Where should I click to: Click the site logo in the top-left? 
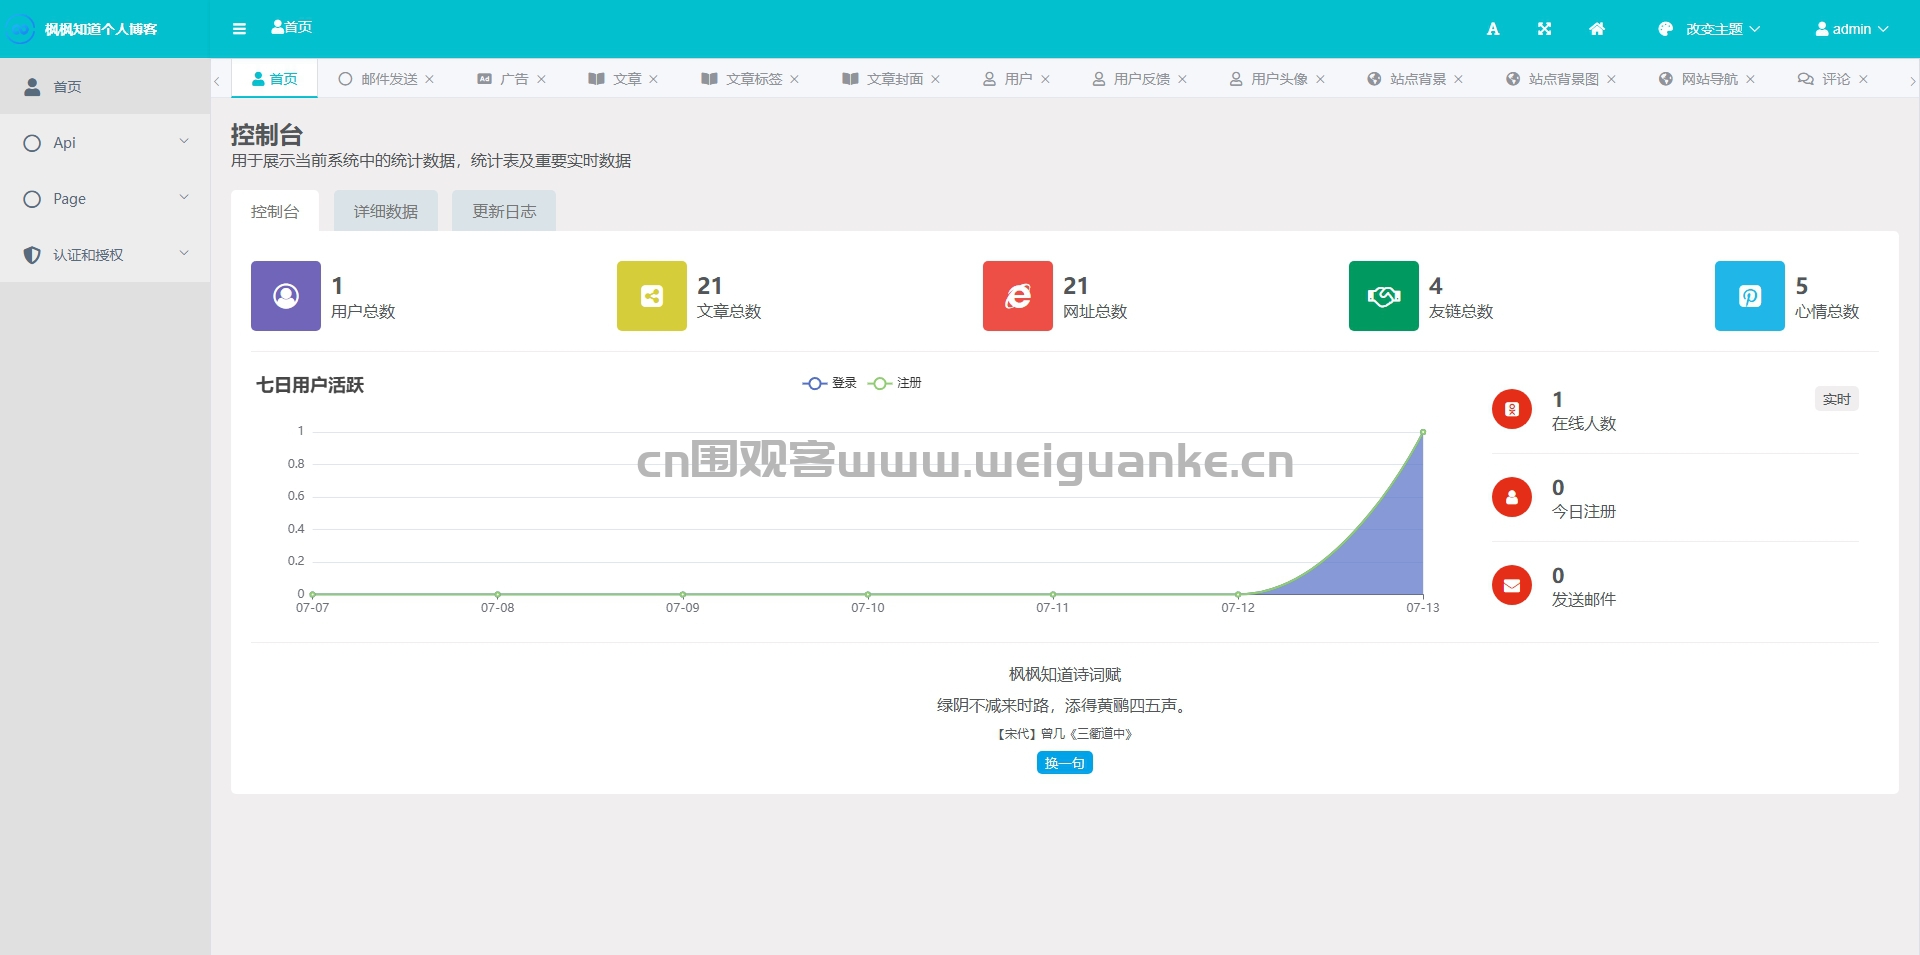tap(20, 29)
